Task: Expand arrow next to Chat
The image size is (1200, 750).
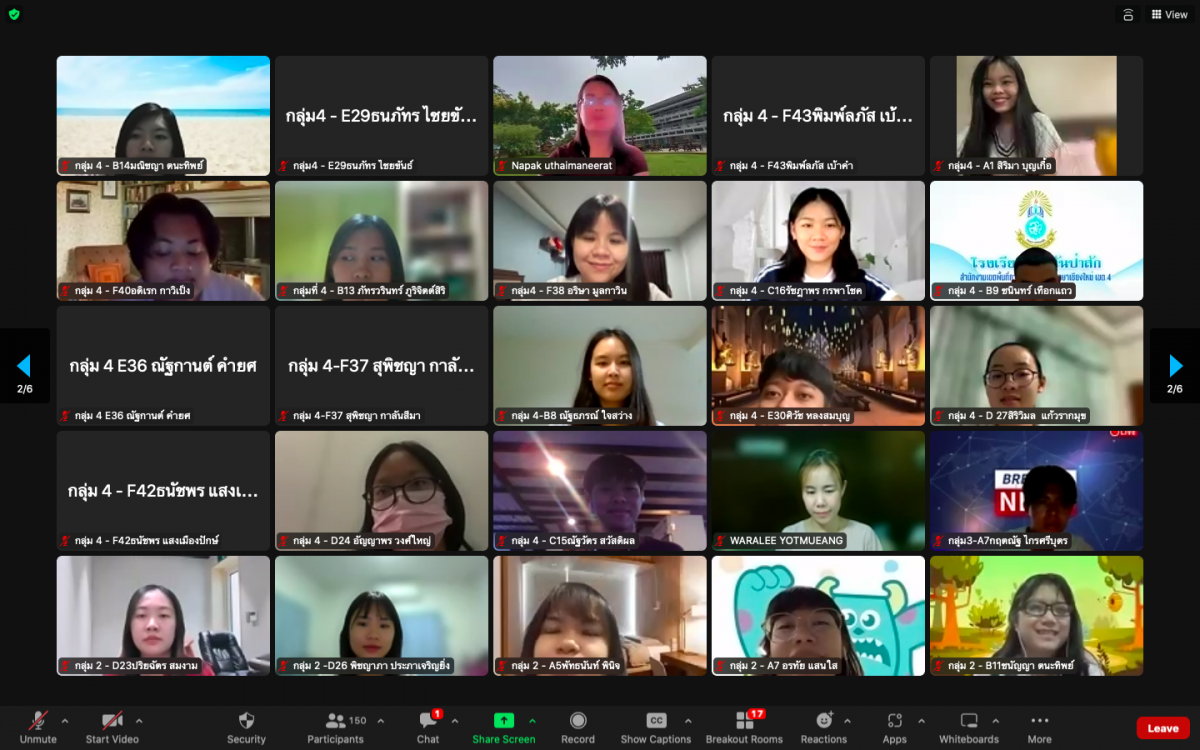Action: (455, 721)
